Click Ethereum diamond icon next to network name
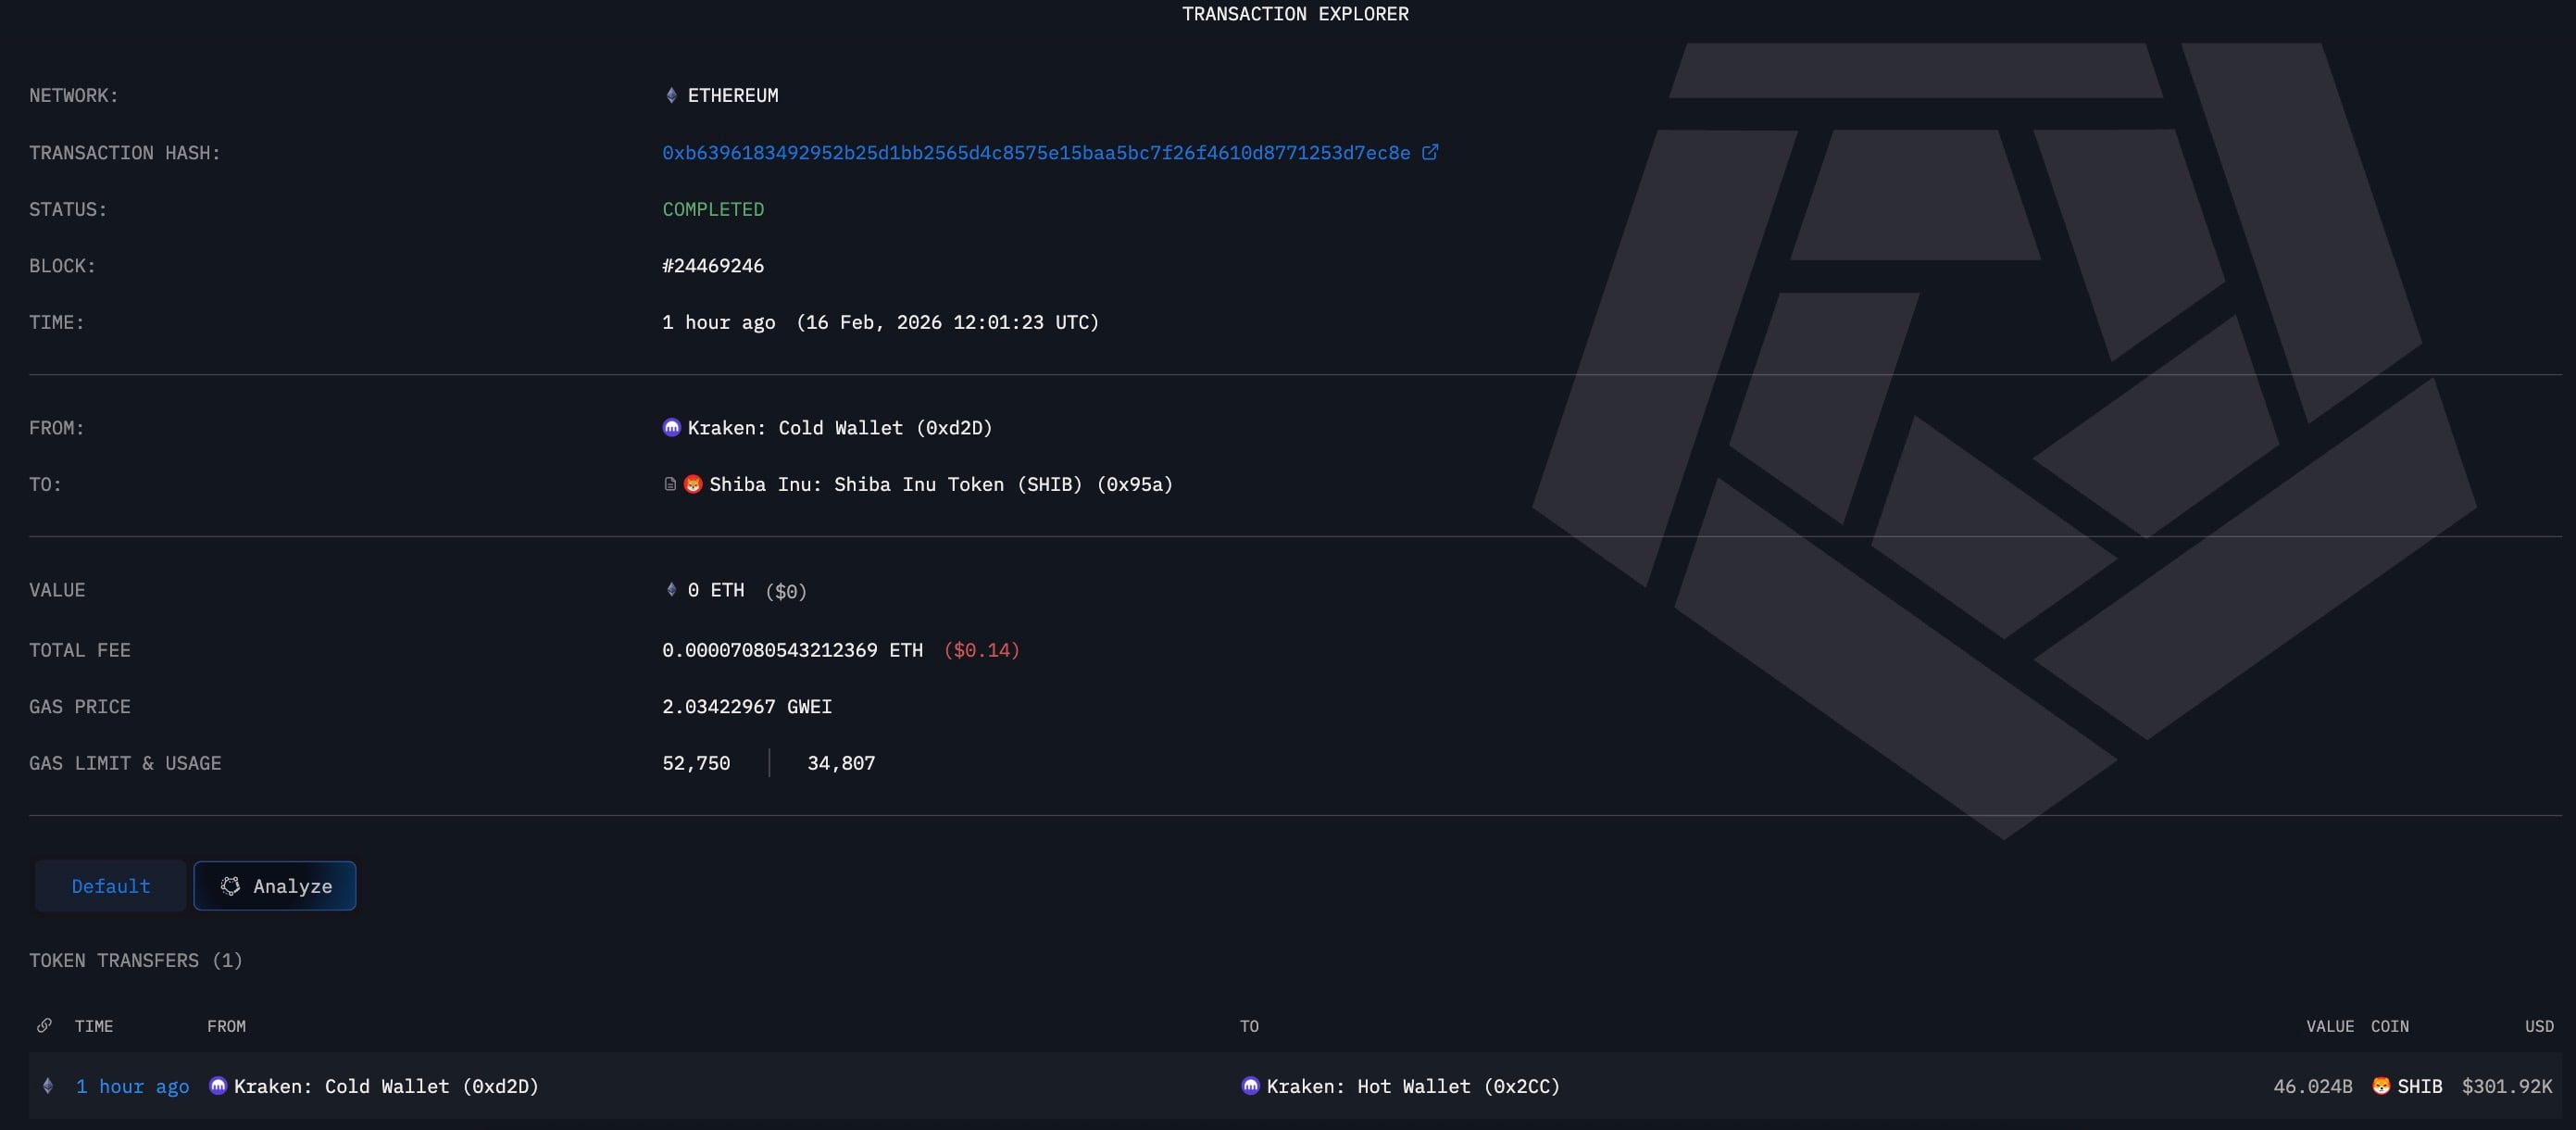Image resolution: width=2576 pixels, height=1130 pixels. (x=671, y=95)
